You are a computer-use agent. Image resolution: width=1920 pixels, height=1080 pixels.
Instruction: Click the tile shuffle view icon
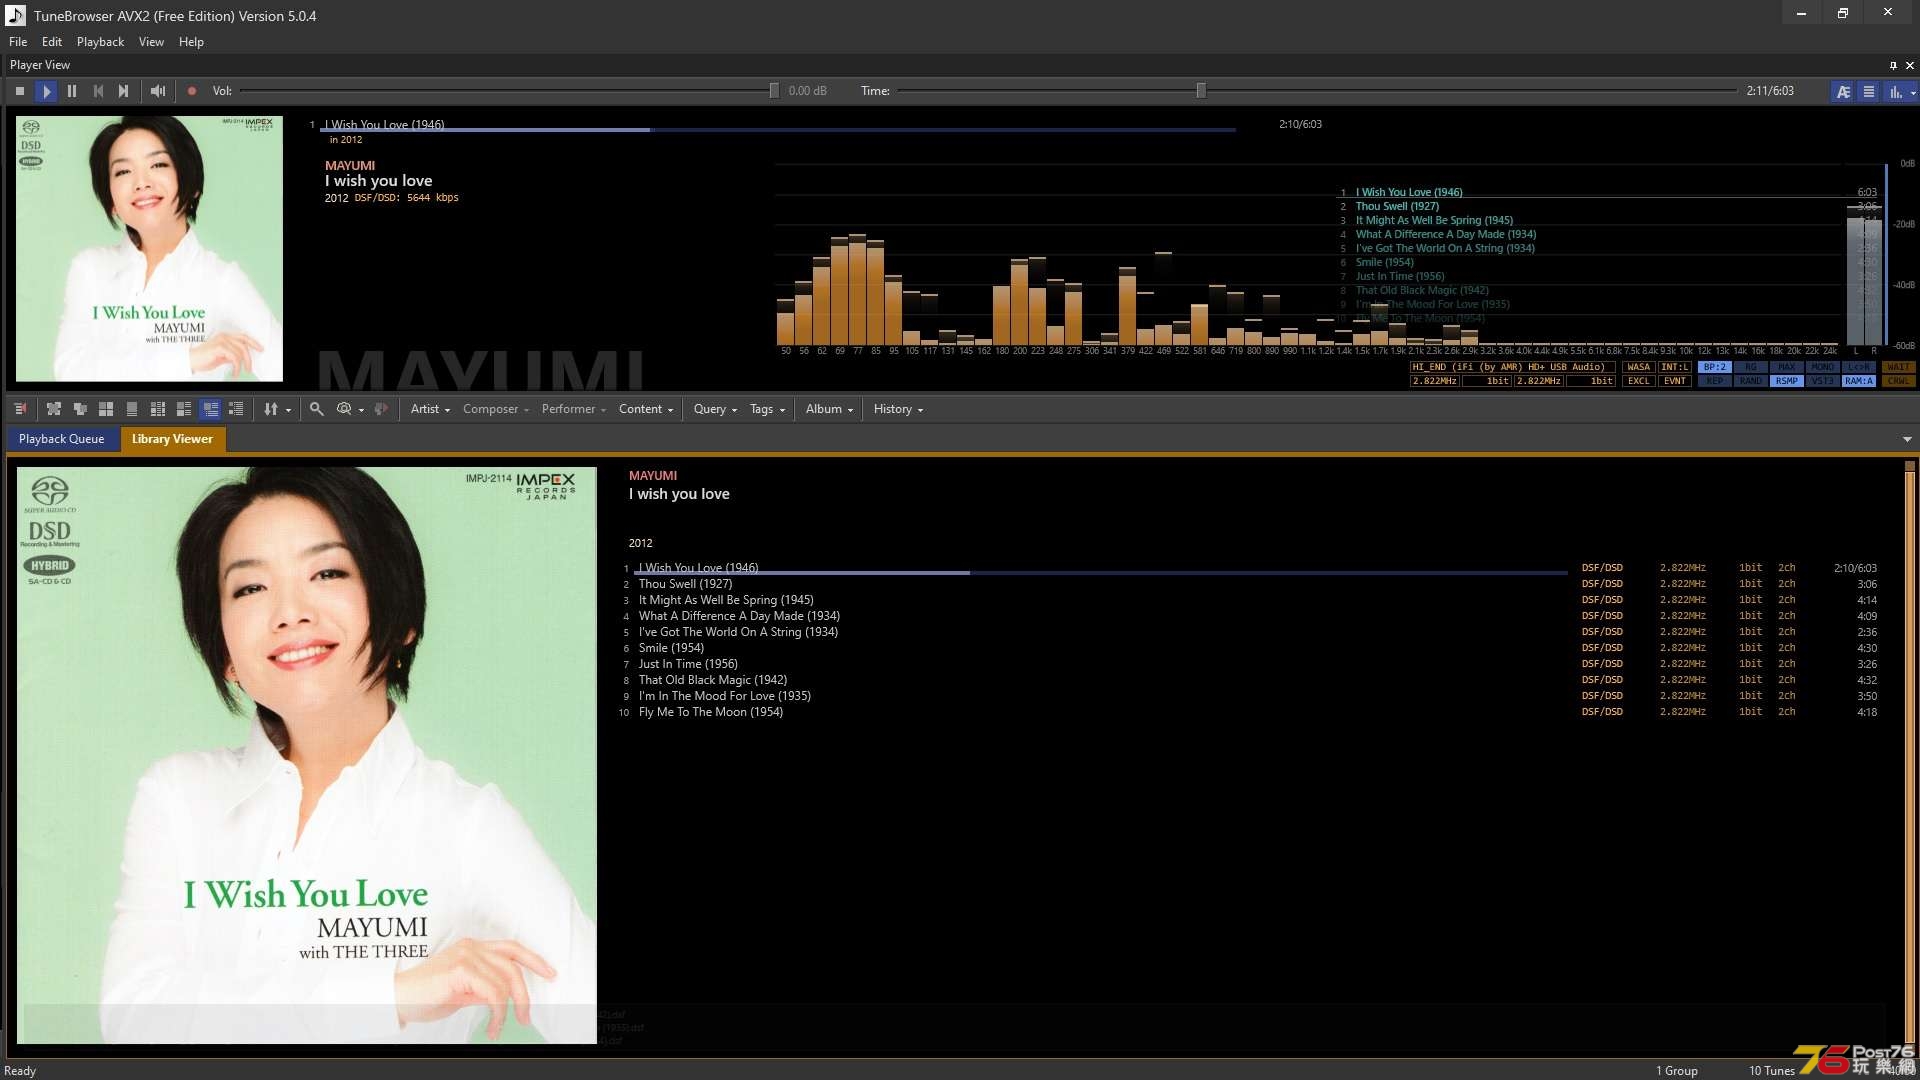pos(54,409)
